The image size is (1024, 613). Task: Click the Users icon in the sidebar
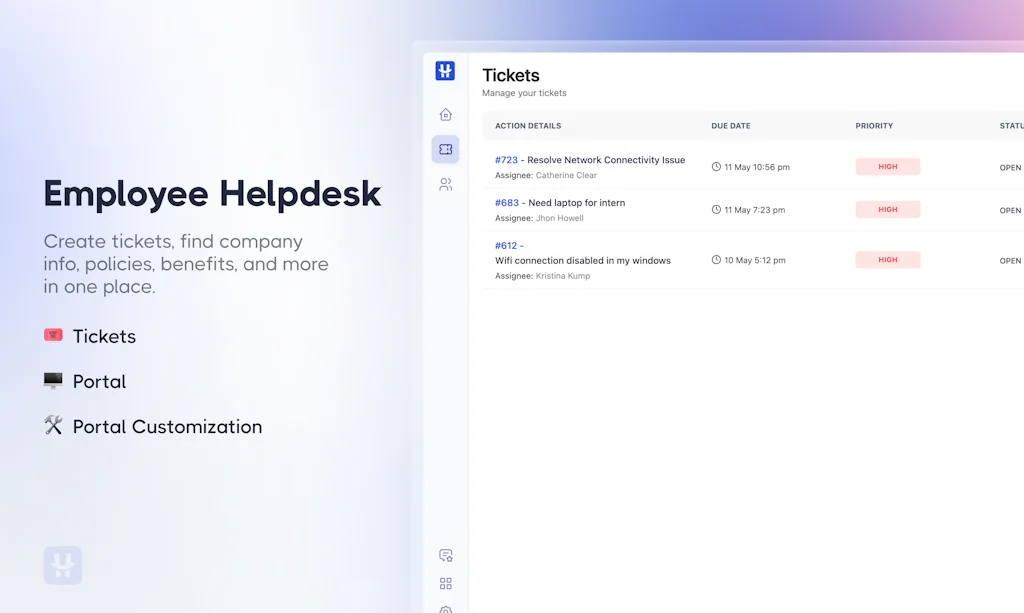pos(445,184)
